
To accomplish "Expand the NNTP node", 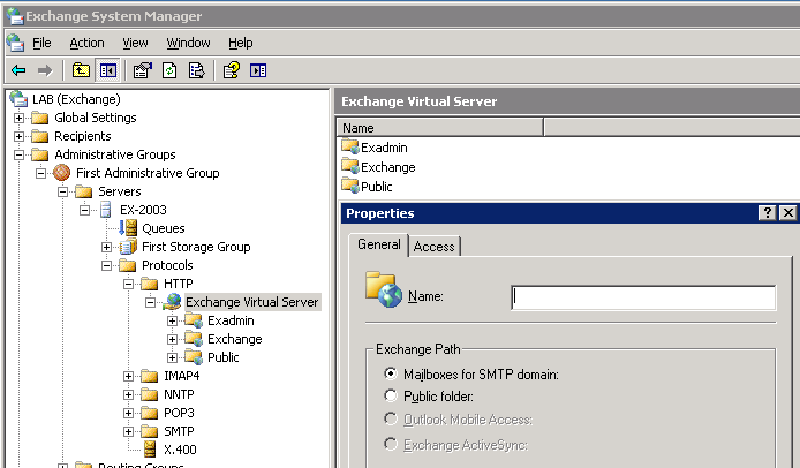I will pyautogui.click(x=128, y=395).
